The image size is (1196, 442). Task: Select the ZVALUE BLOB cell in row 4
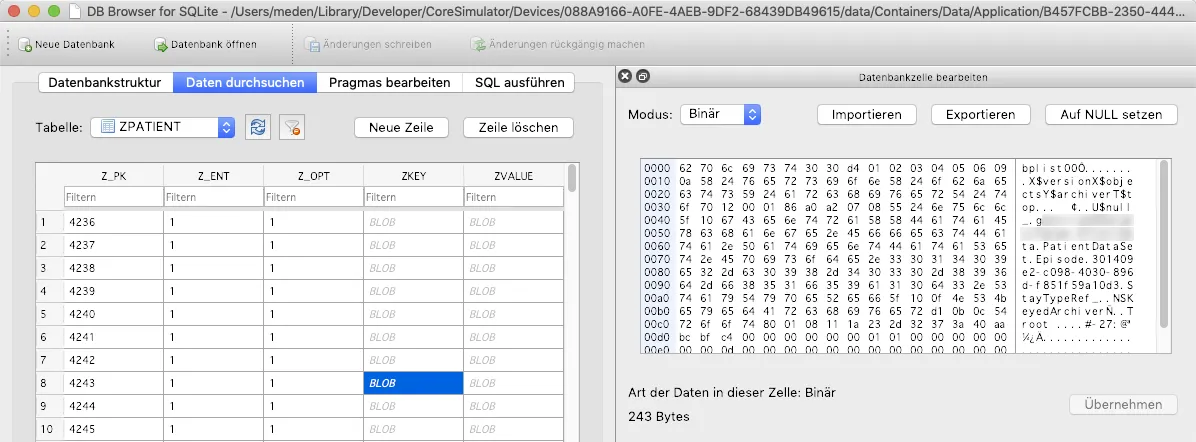point(513,291)
